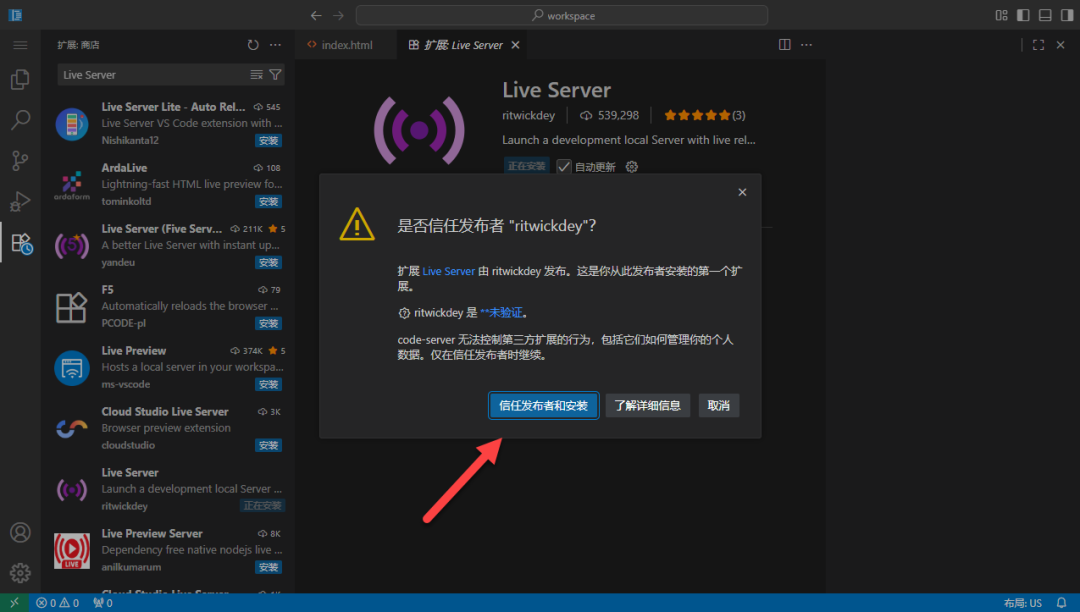Open the Extensions view in activity bar

click(x=21, y=242)
